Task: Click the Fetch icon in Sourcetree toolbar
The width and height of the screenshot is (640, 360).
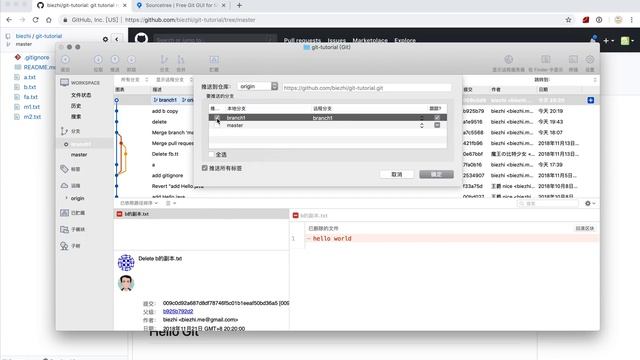Action: [131, 60]
